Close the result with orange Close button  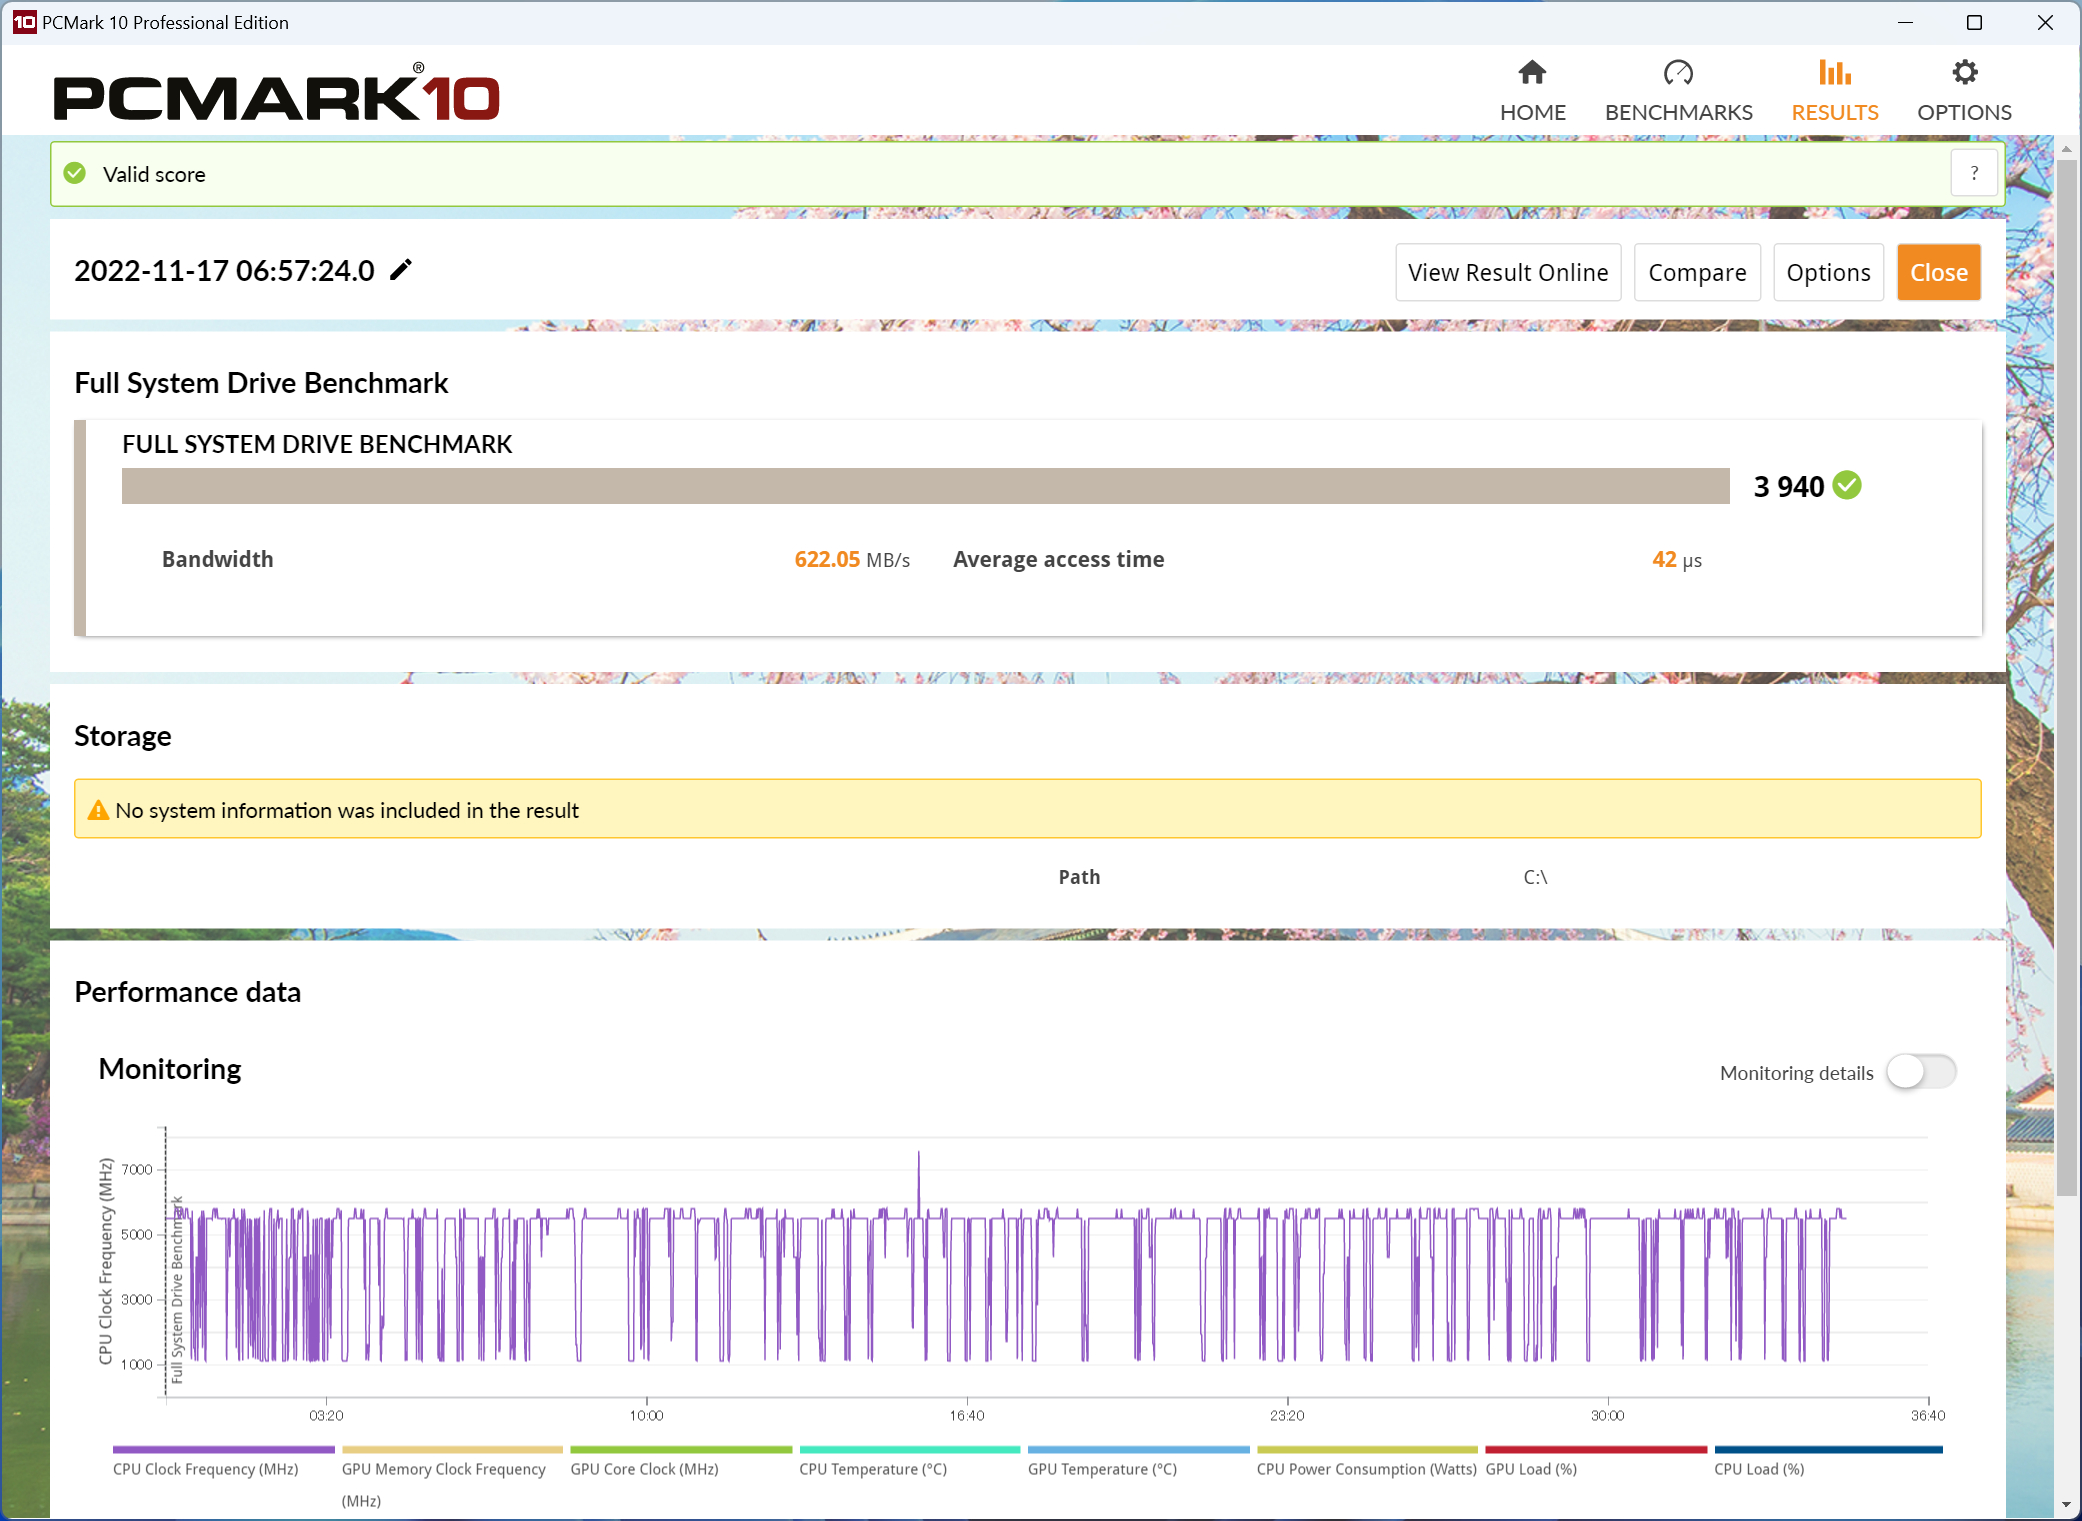coord(1938,272)
